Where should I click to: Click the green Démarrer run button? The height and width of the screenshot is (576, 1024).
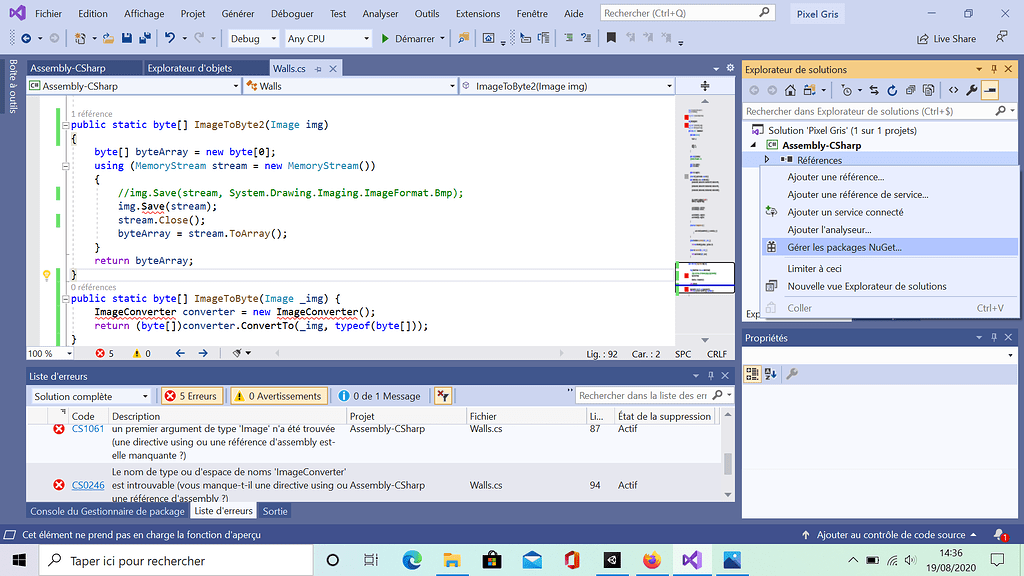408,39
